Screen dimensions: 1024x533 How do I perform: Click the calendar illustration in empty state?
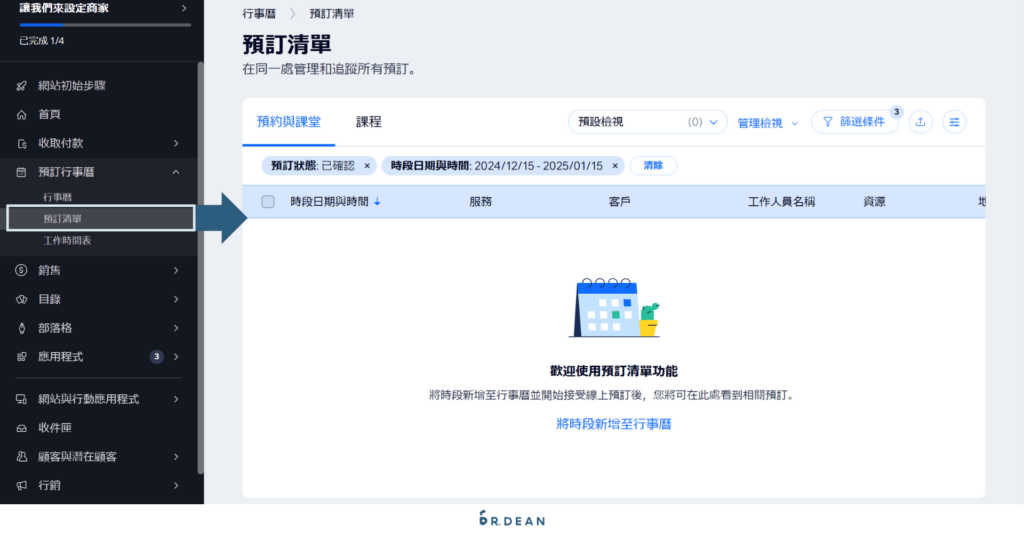(x=615, y=308)
